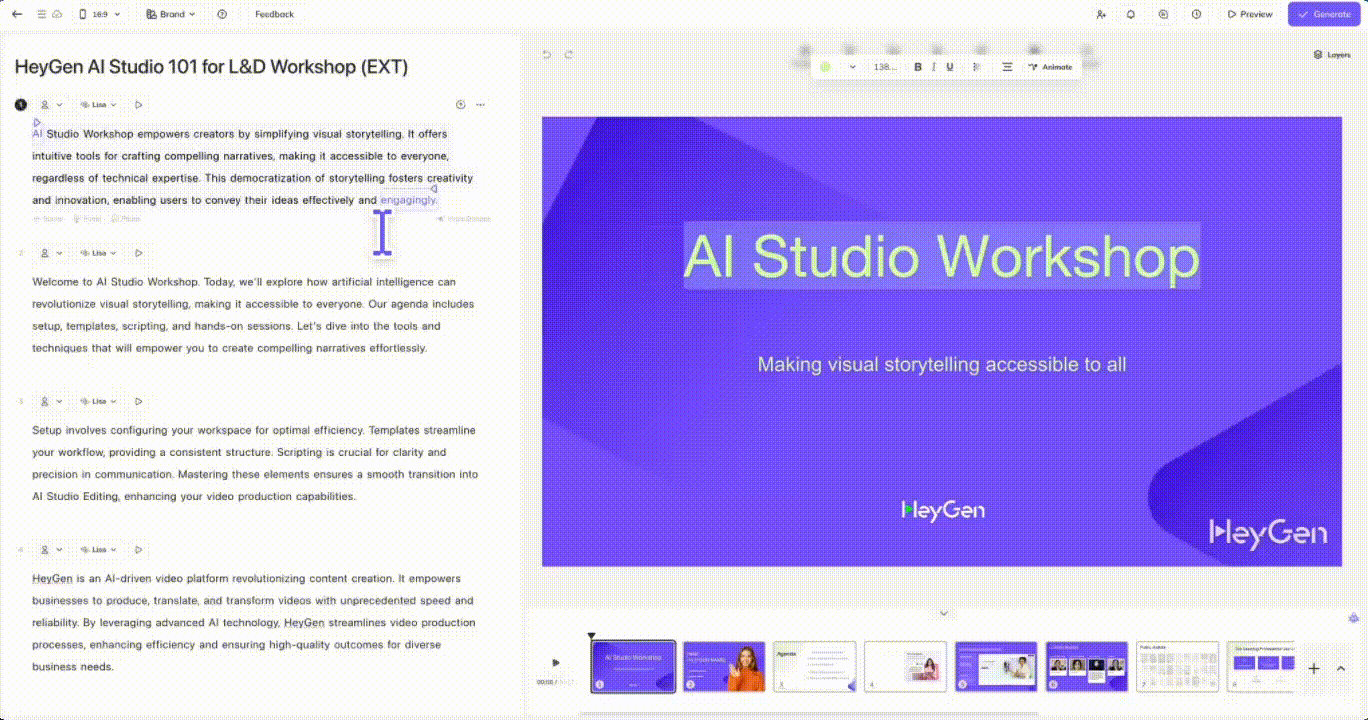Play the timeline from the play button
Image resolution: width=1368 pixels, height=720 pixels.
coord(556,662)
